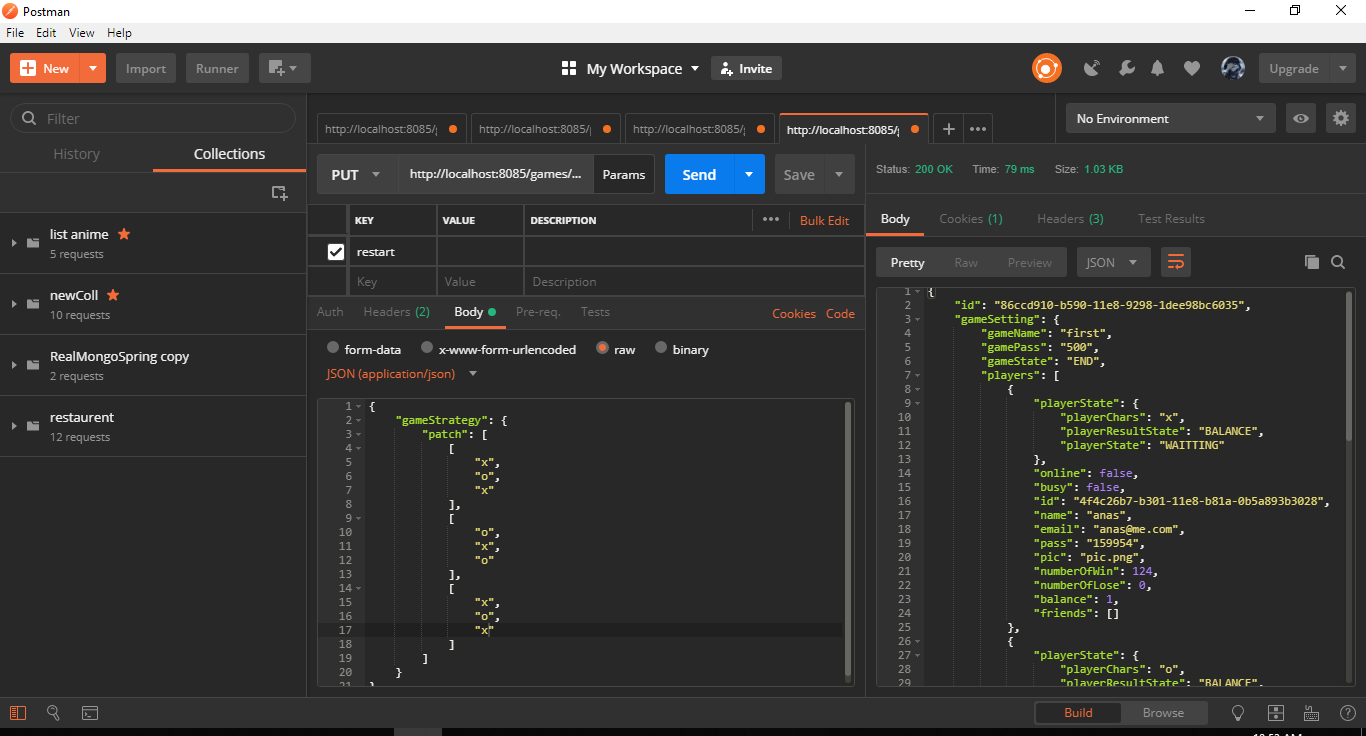Switch to Browse mode
Viewport: 1366px width, 736px height.
pos(1163,713)
